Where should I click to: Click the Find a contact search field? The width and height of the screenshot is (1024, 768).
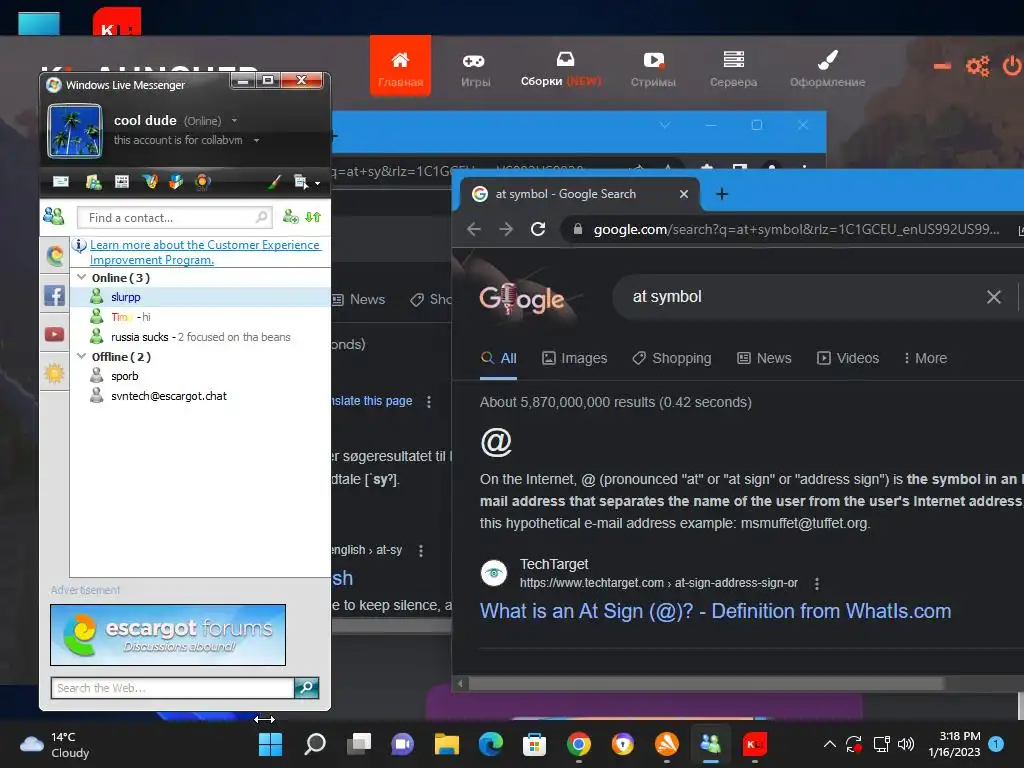click(x=174, y=217)
